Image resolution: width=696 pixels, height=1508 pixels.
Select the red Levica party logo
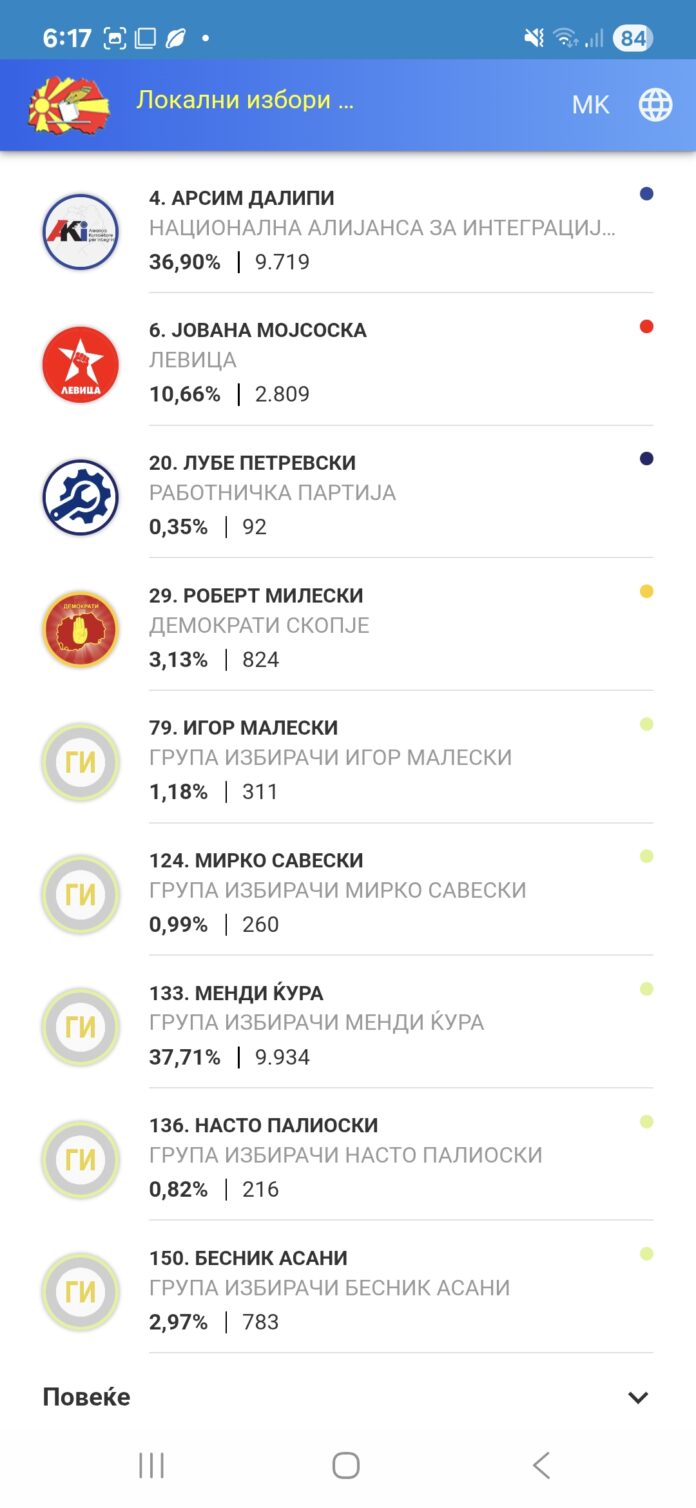(81, 364)
